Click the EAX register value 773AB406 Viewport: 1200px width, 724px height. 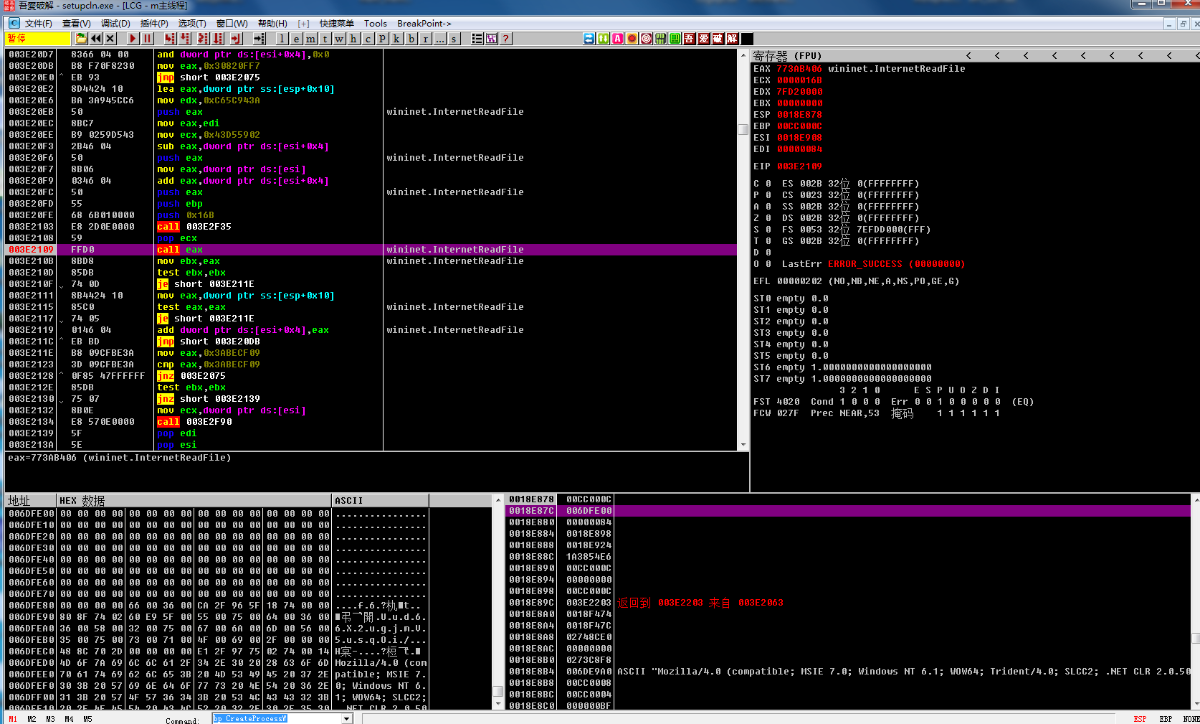pyautogui.click(x=800, y=69)
